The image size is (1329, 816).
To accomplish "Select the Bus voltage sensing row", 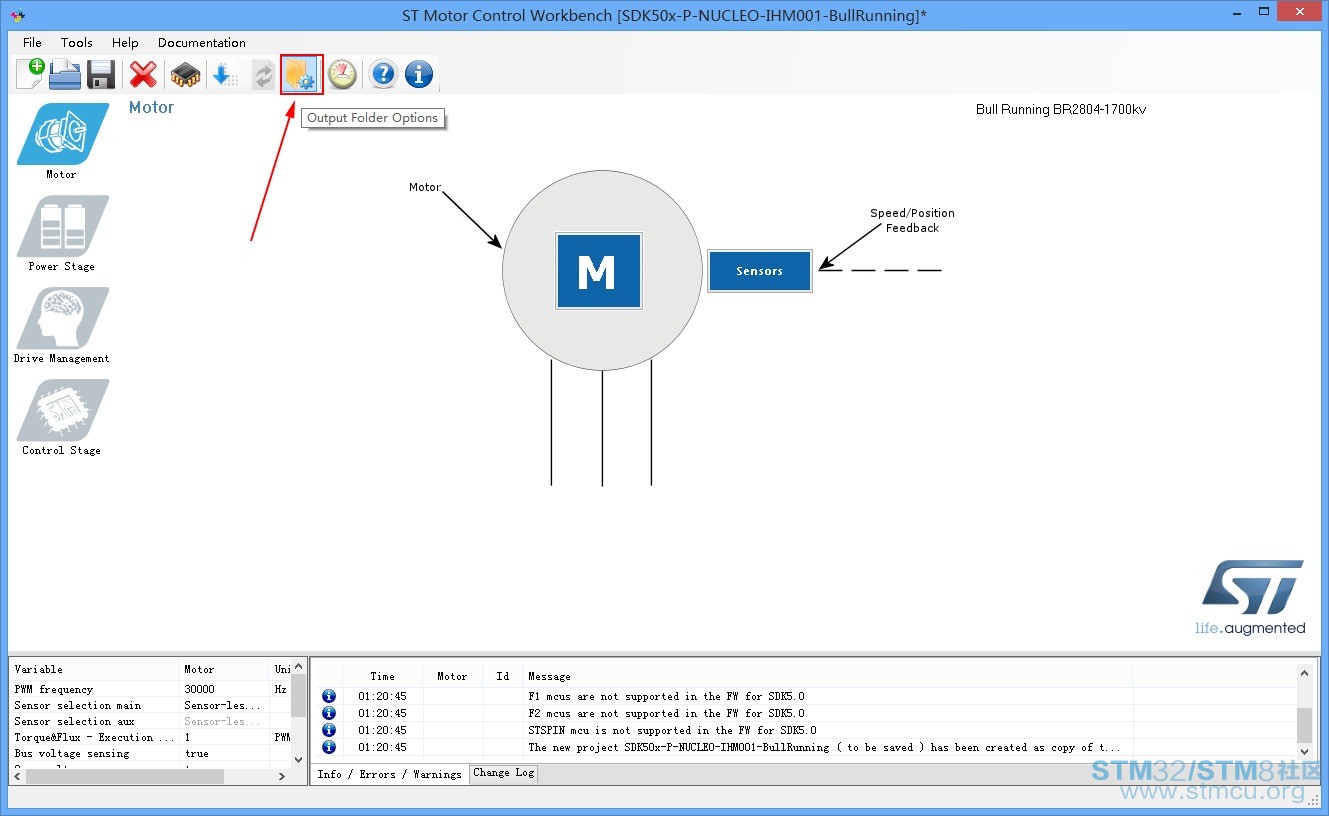I will point(151,753).
